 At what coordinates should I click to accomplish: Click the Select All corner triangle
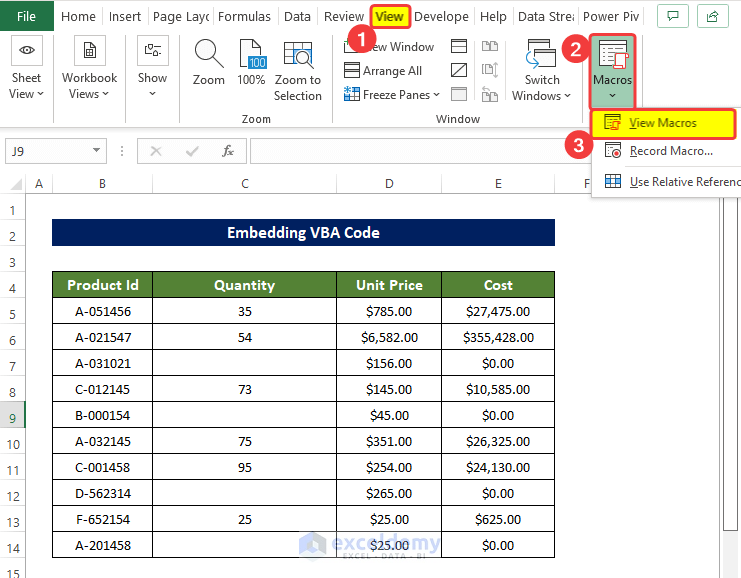click(16, 183)
